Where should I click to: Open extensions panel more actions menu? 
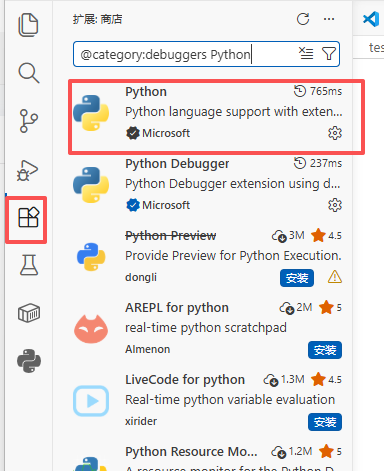pos(329,19)
